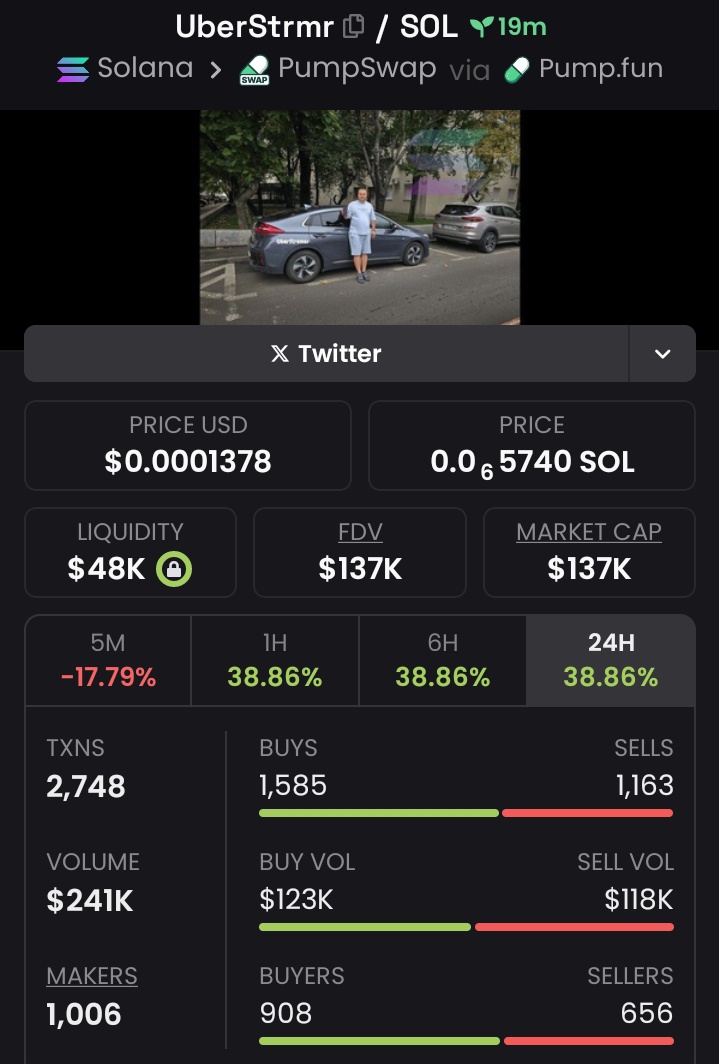This screenshot has height=1064, width=719.
Task: Click the underlined MAKERS label
Action: coord(92,976)
